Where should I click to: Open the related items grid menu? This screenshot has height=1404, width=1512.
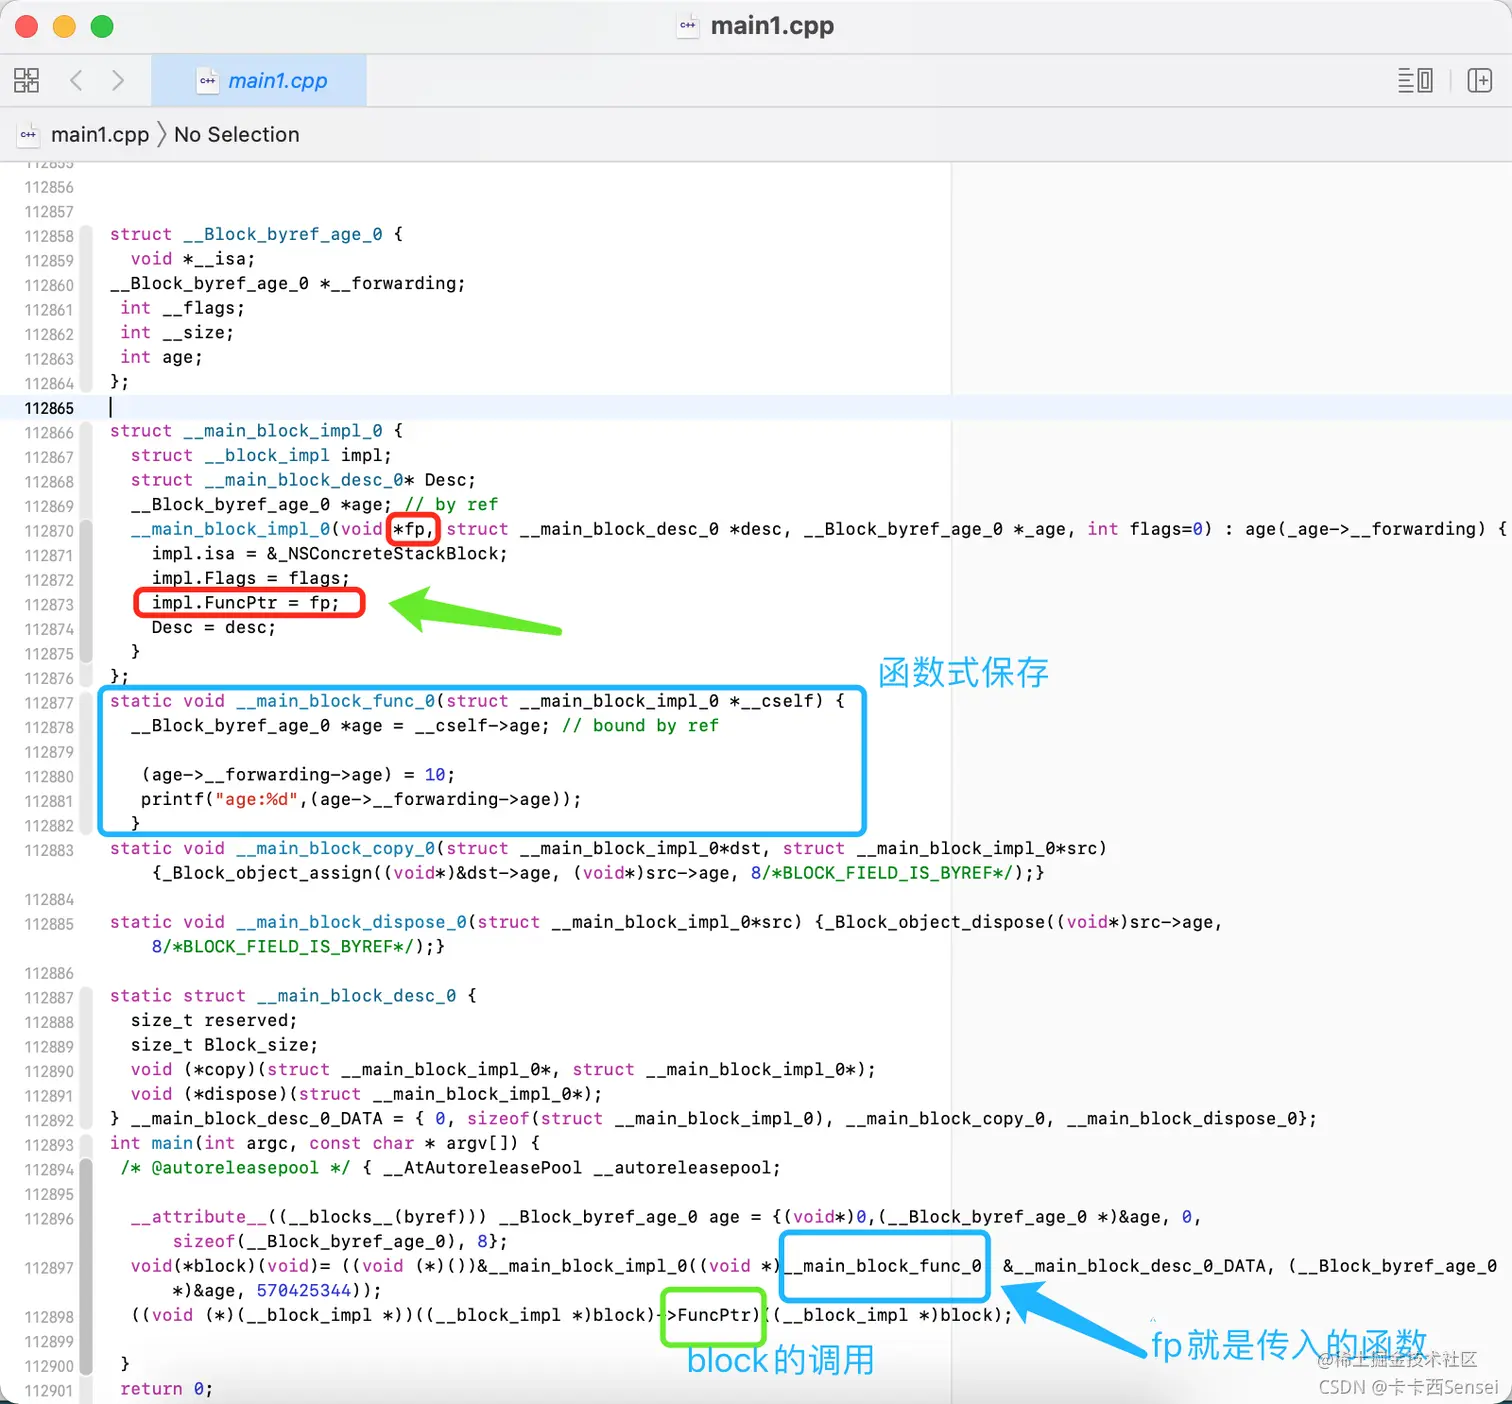(27, 80)
